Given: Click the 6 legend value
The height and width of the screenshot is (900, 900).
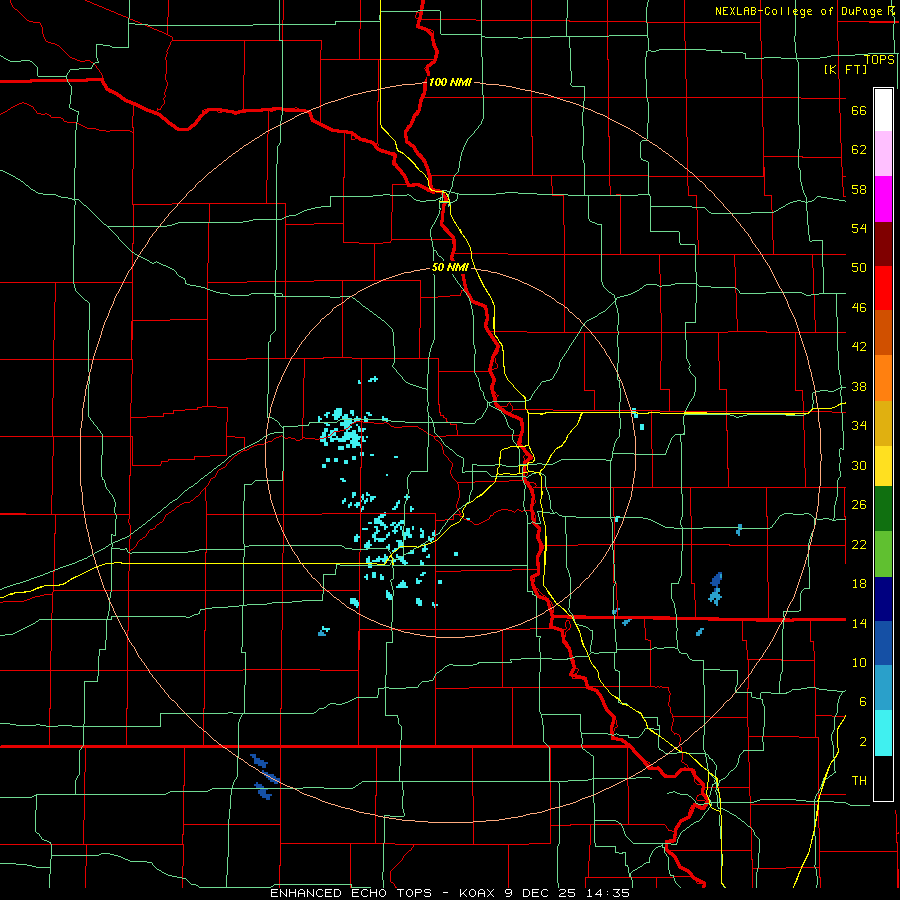Looking at the screenshot, I should pos(863,701).
